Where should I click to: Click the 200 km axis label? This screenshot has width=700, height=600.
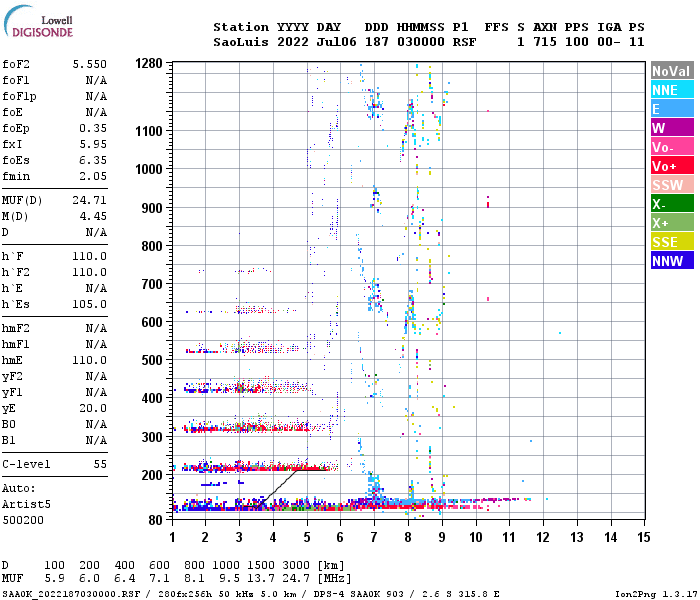click(x=152, y=475)
